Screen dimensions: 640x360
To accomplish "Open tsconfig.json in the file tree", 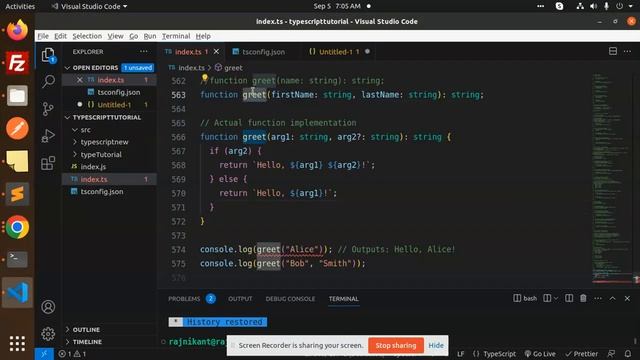I will point(109,191).
